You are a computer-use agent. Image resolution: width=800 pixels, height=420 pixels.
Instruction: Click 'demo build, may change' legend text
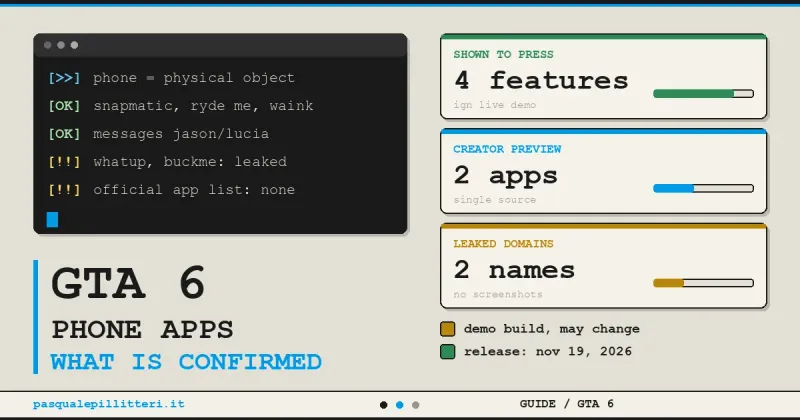tap(552, 329)
